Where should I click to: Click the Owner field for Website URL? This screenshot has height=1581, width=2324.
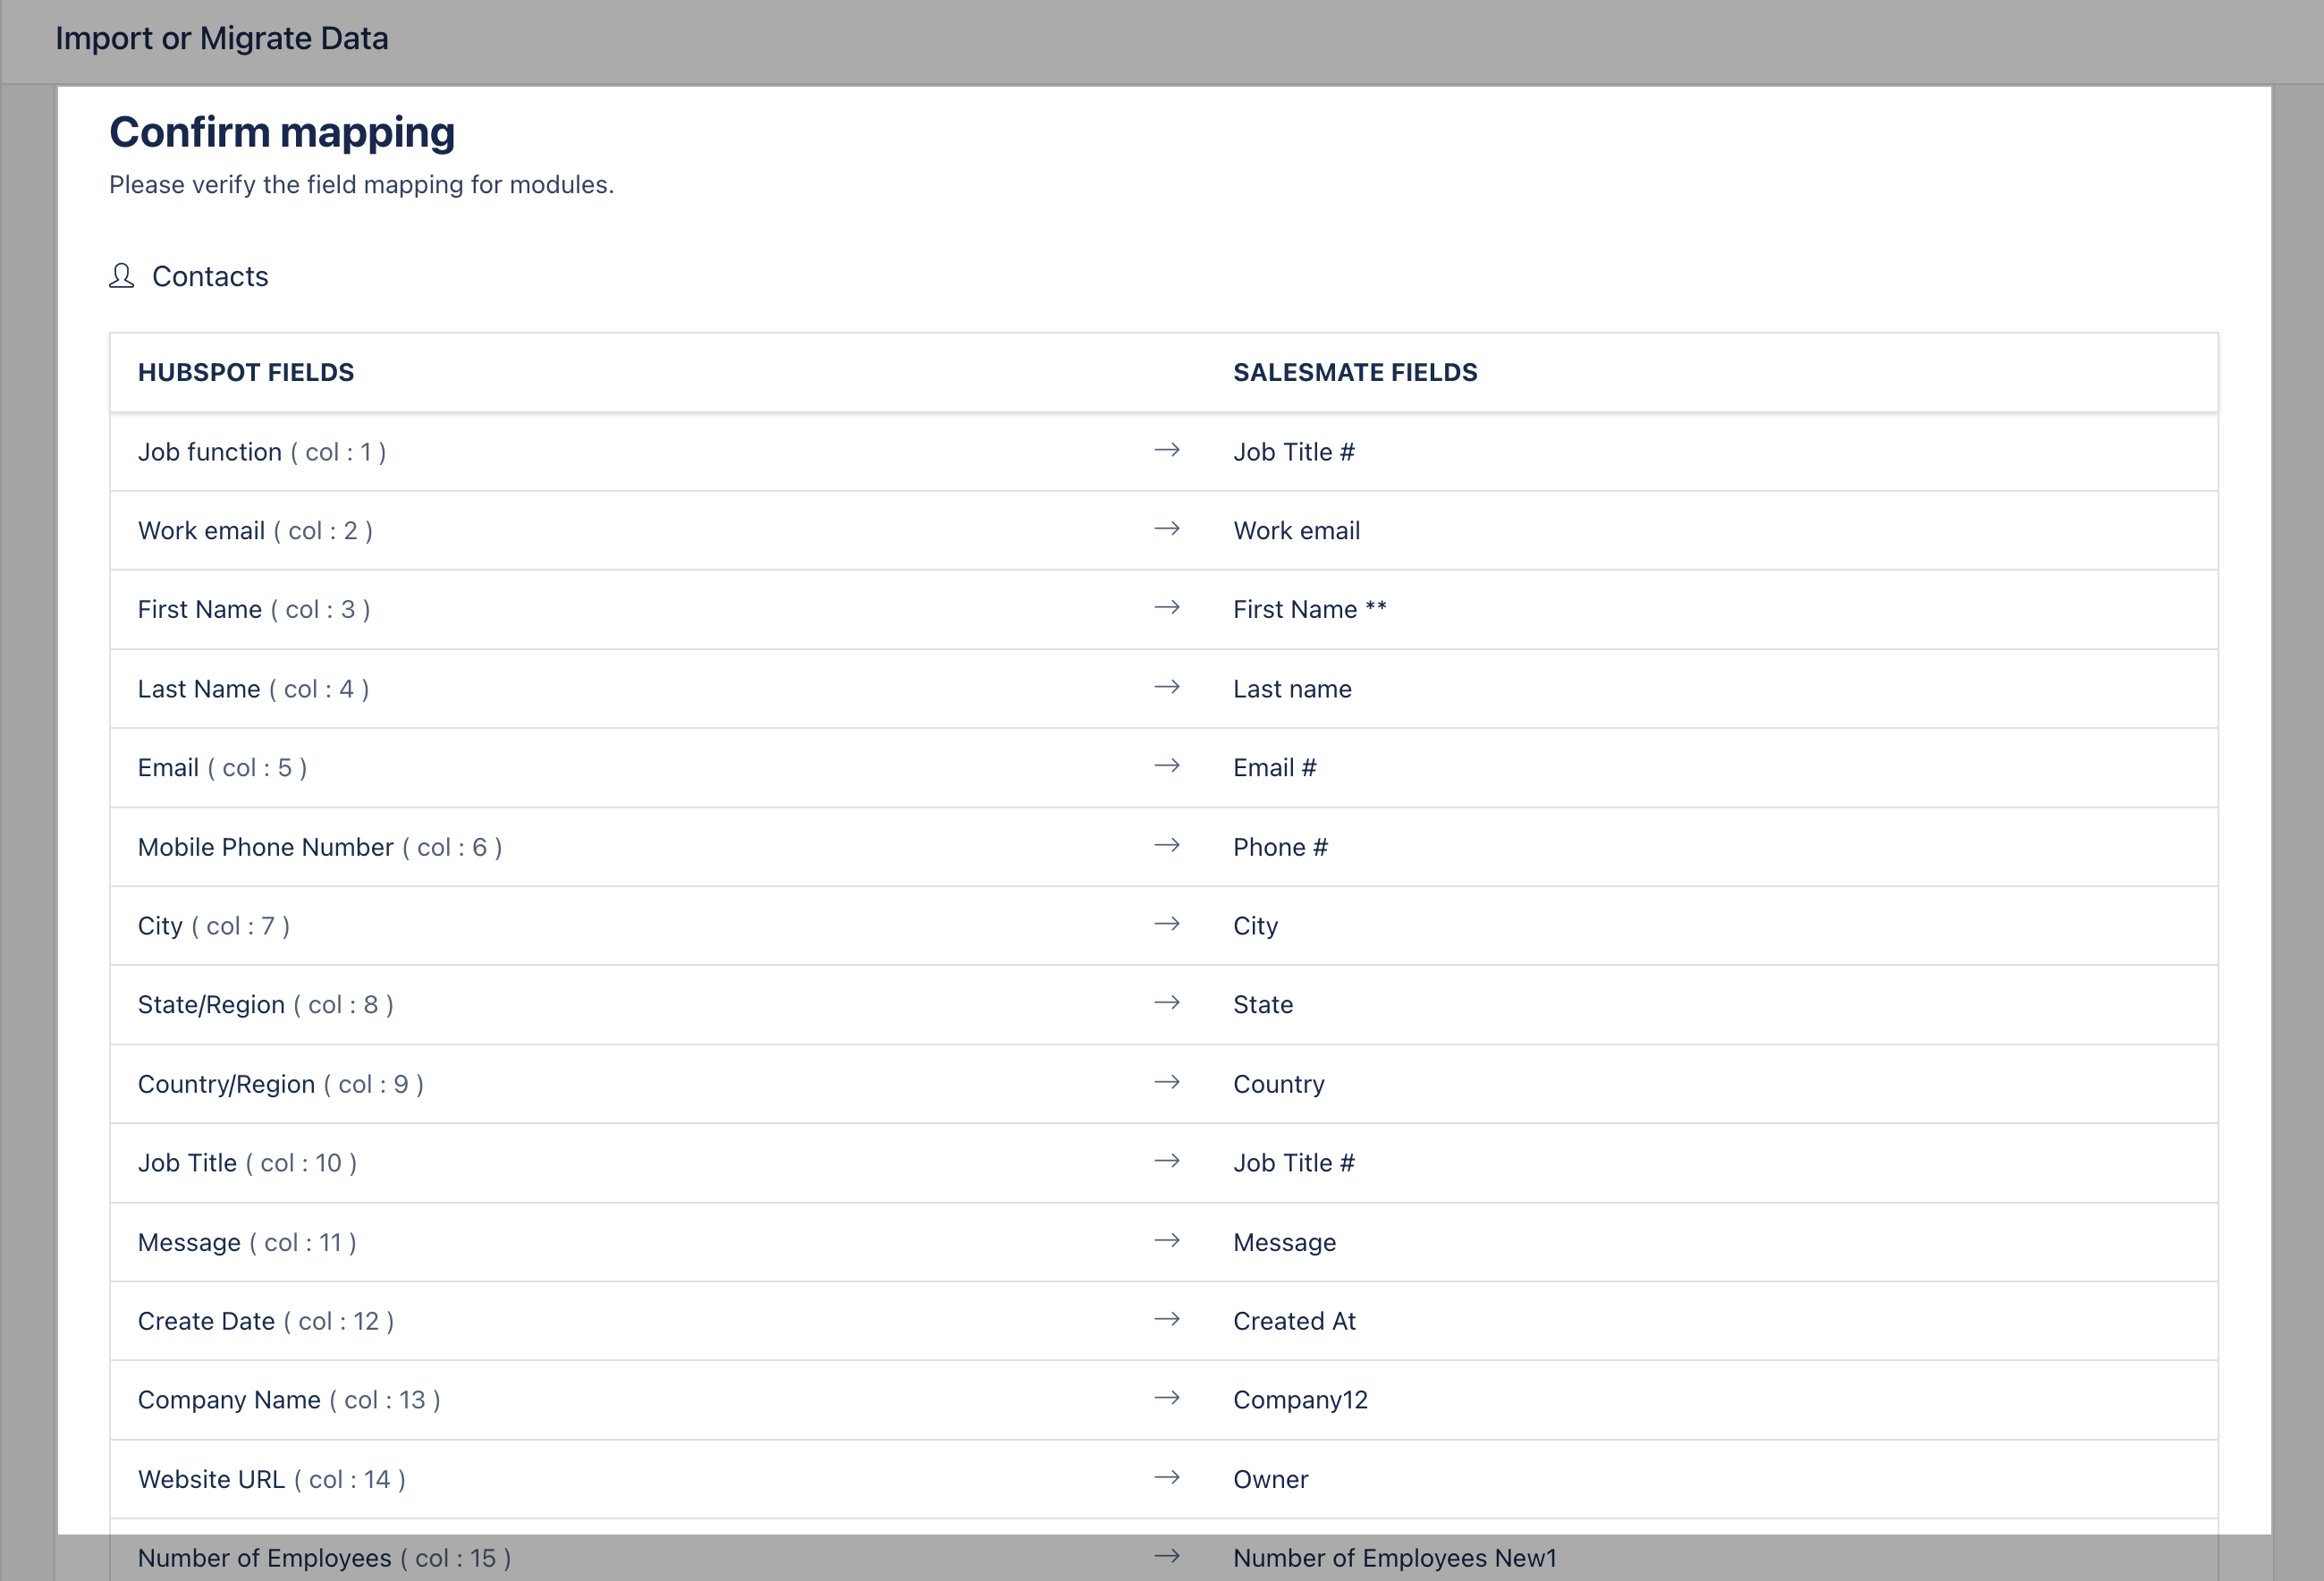tap(1270, 1478)
